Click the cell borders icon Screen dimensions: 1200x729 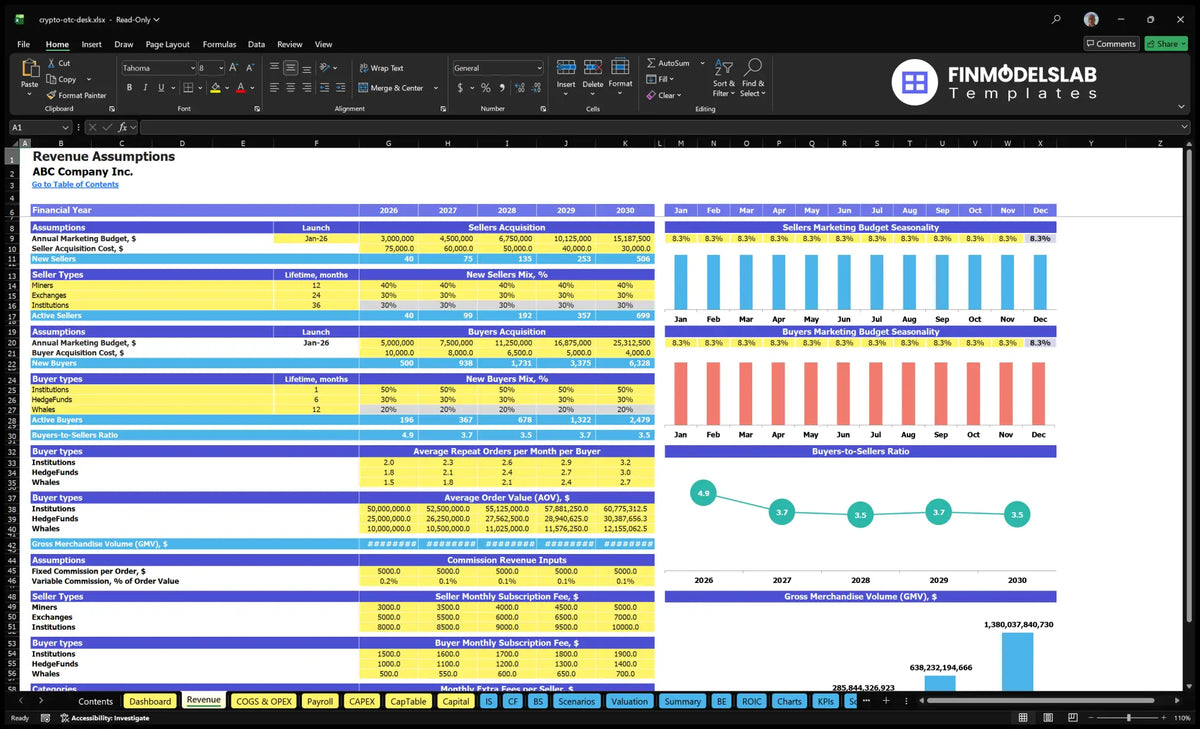tap(187, 88)
